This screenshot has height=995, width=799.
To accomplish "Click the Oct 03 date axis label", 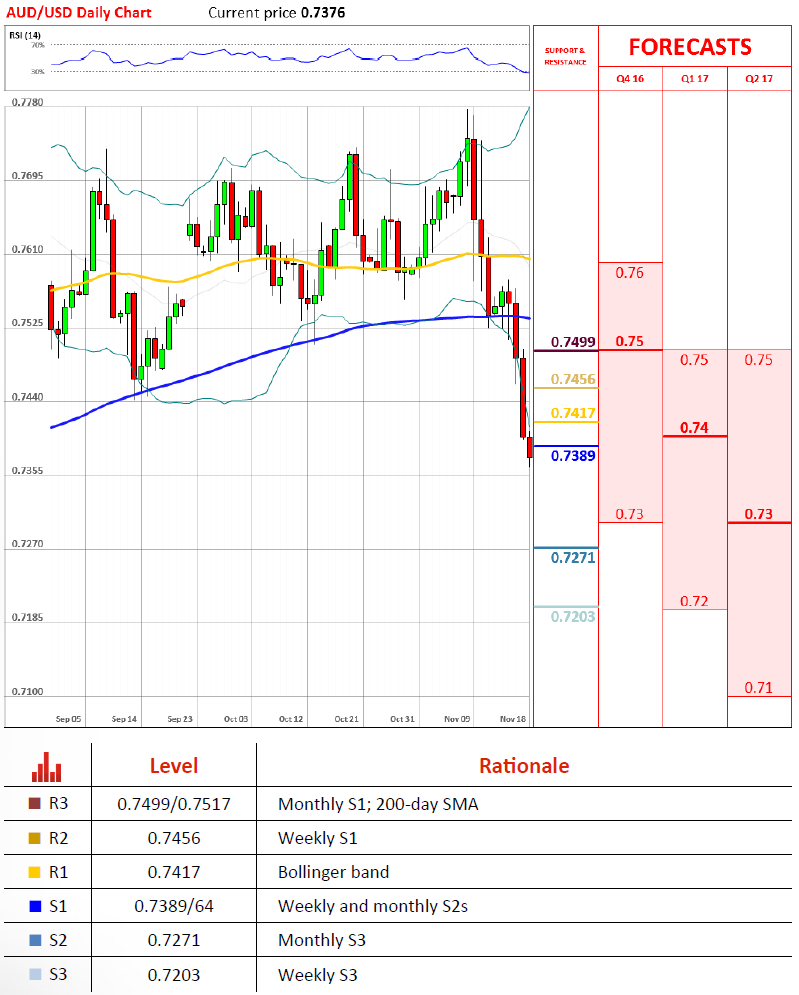I will 236,719.
